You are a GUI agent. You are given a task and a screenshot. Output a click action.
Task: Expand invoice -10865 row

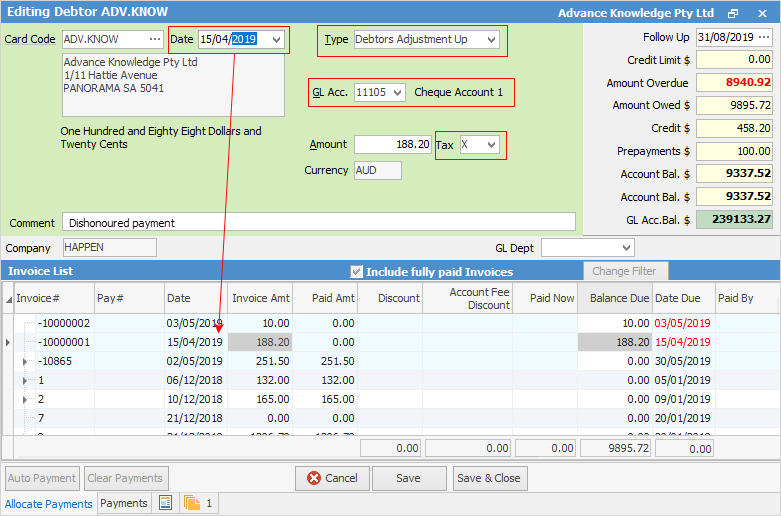(24, 361)
